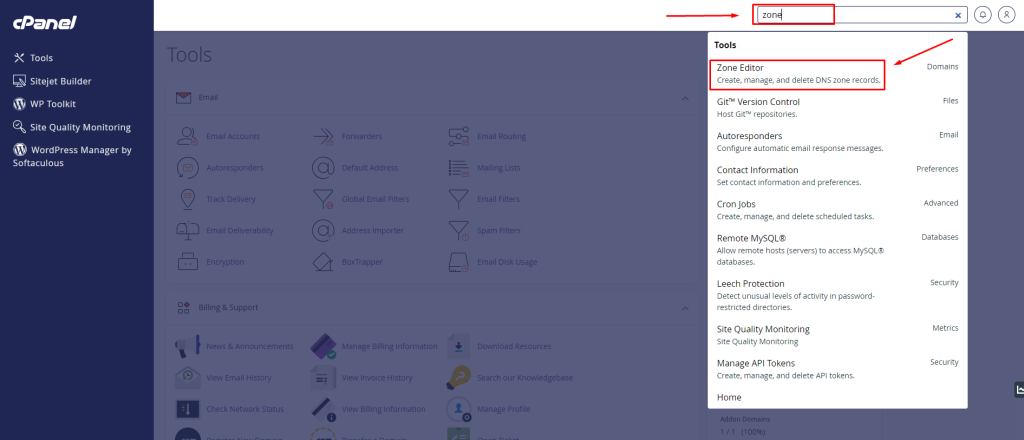Open Email Routing icon

(x=459, y=136)
